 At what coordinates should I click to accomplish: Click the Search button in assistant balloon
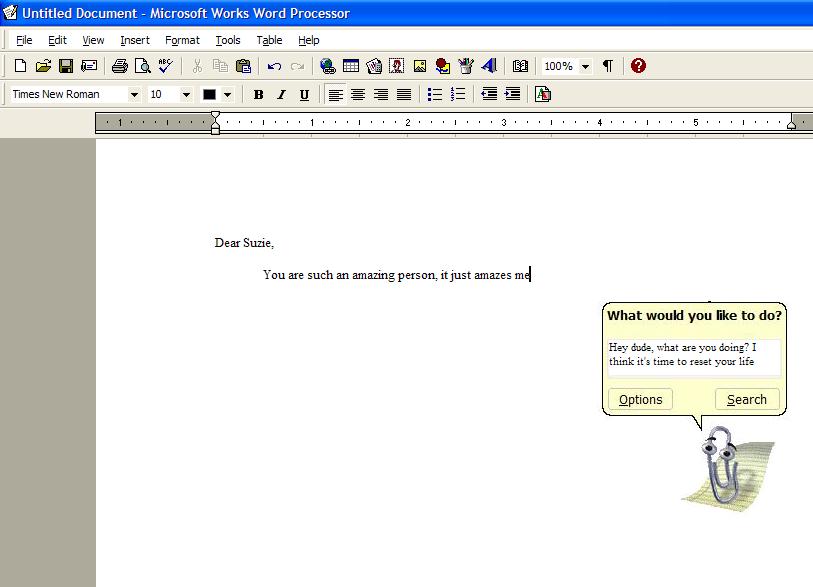click(747, 399)
